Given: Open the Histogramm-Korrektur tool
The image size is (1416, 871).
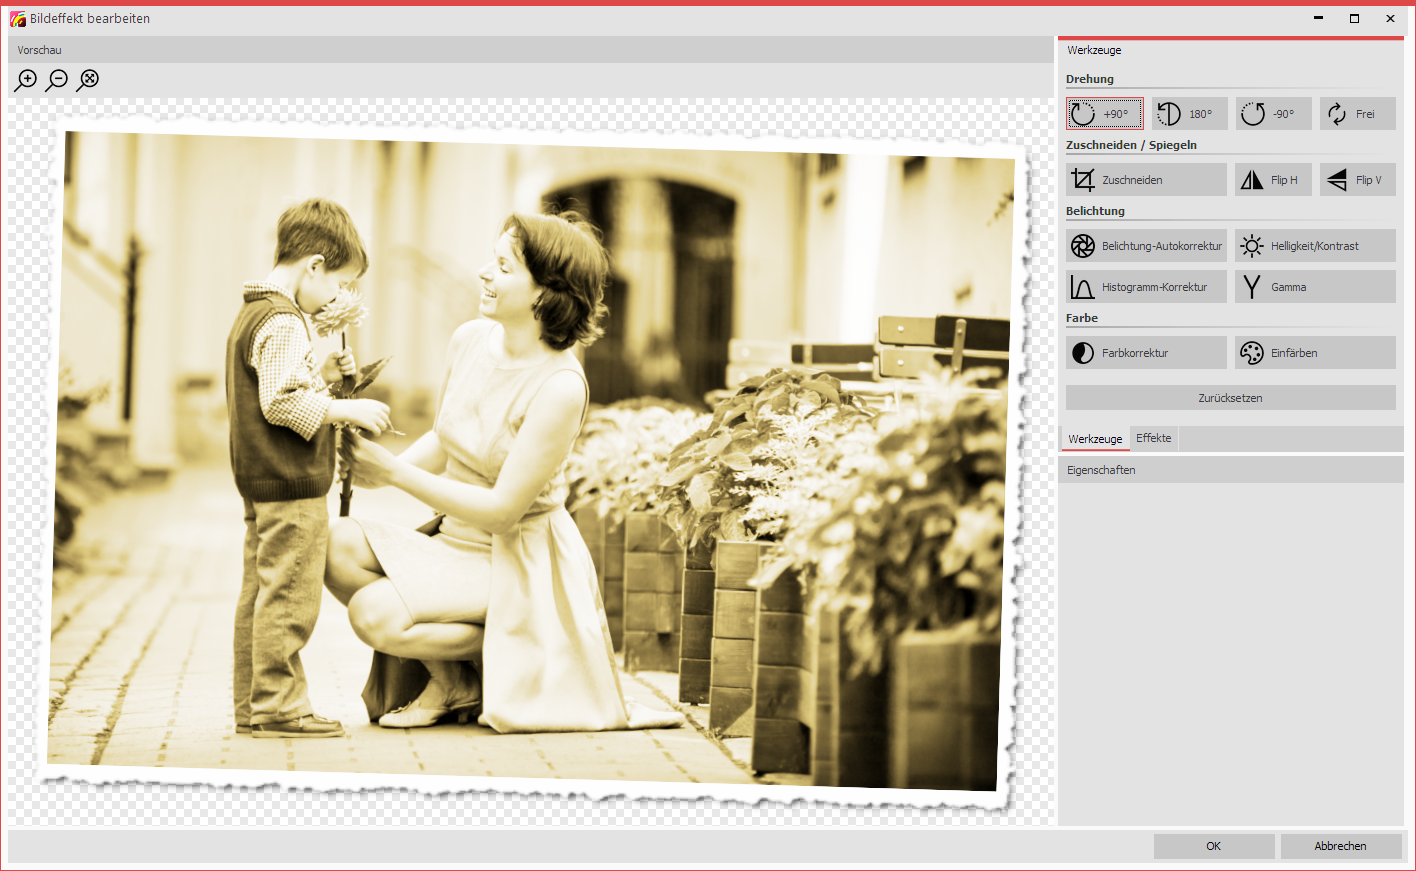Looking at the screenshot, I should pyautogui.click(x=1146, y=287).
